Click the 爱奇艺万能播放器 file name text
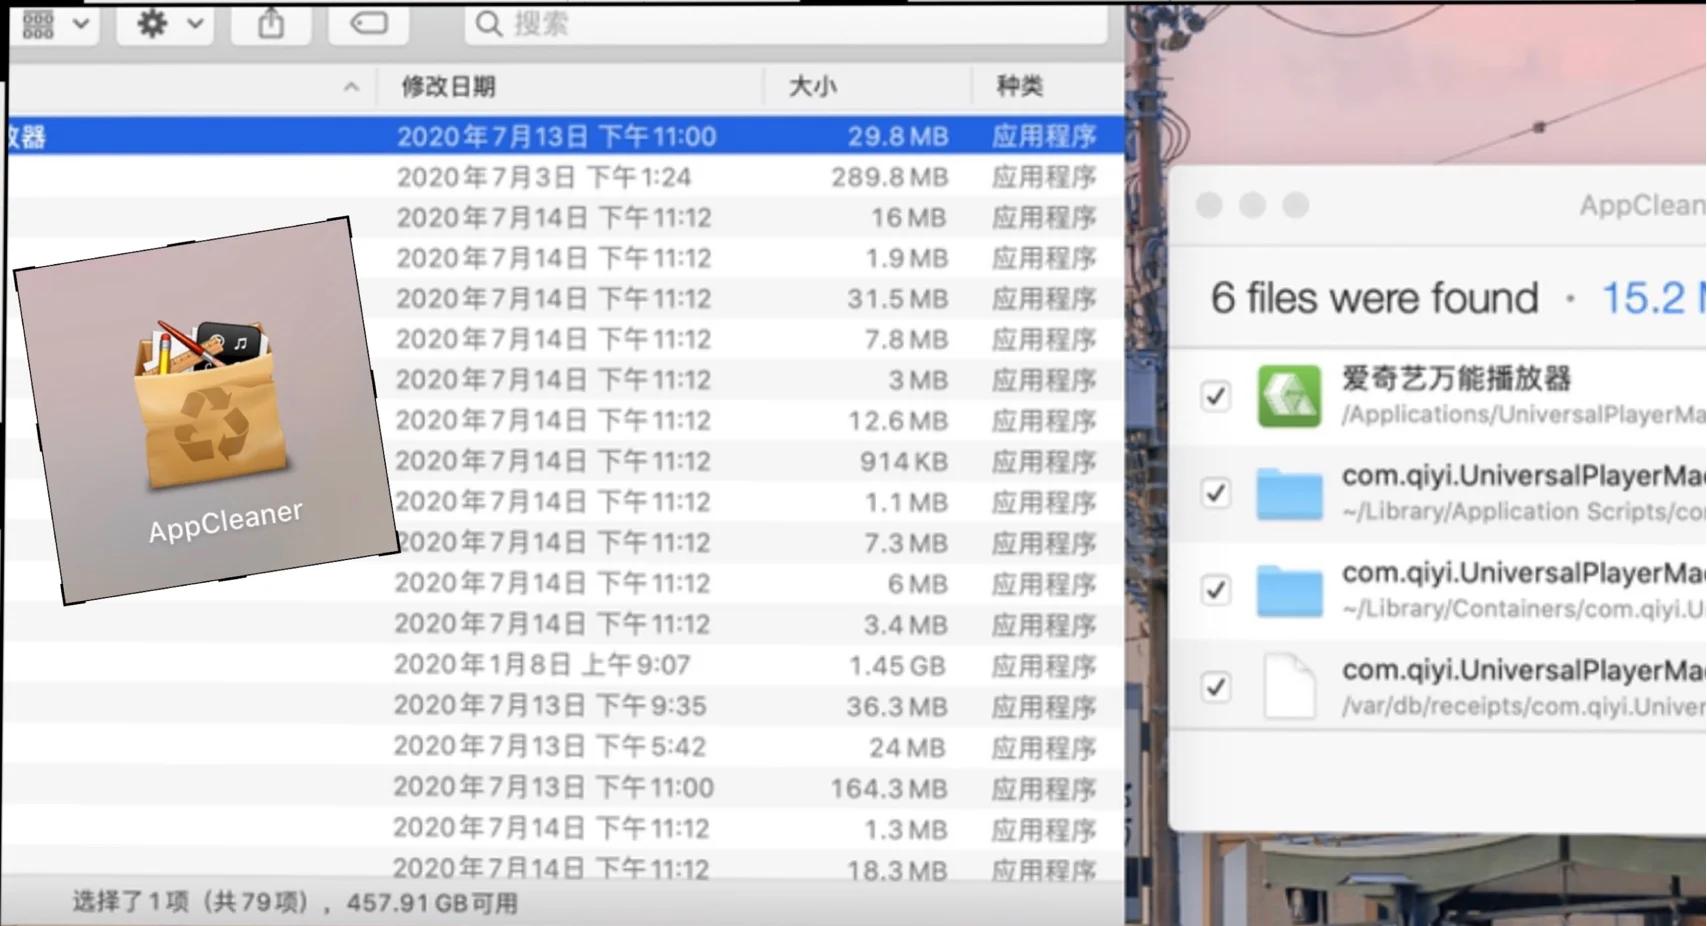The width and height of the screenshot is (1707, 926). click(1456, 378)
